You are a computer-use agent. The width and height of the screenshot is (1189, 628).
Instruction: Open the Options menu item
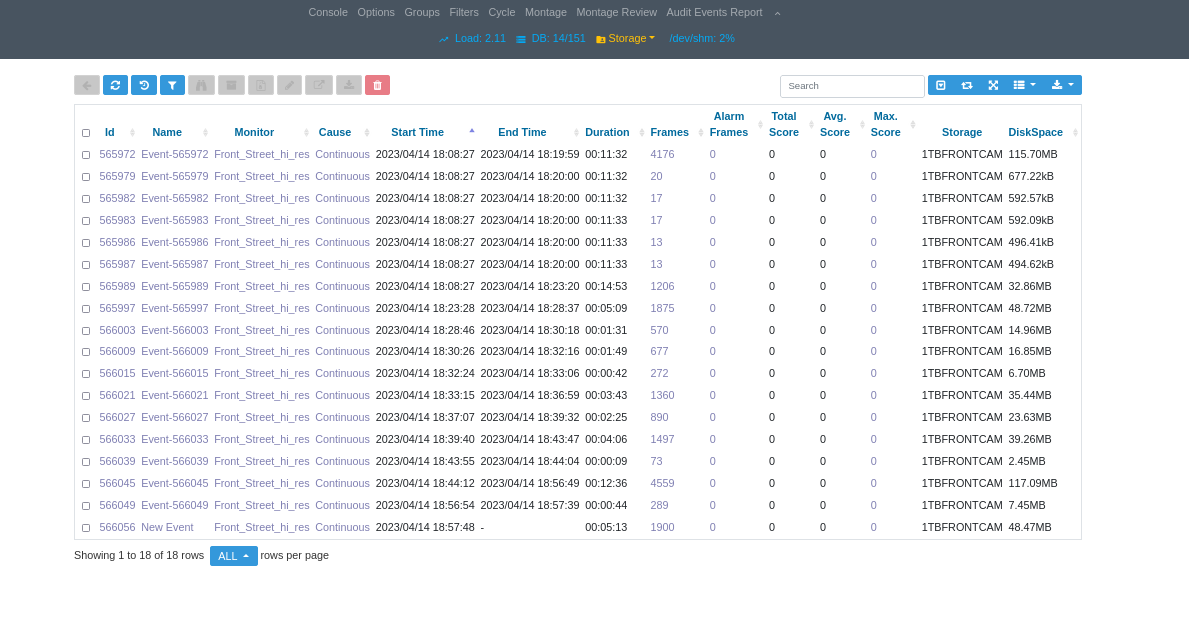376,12
